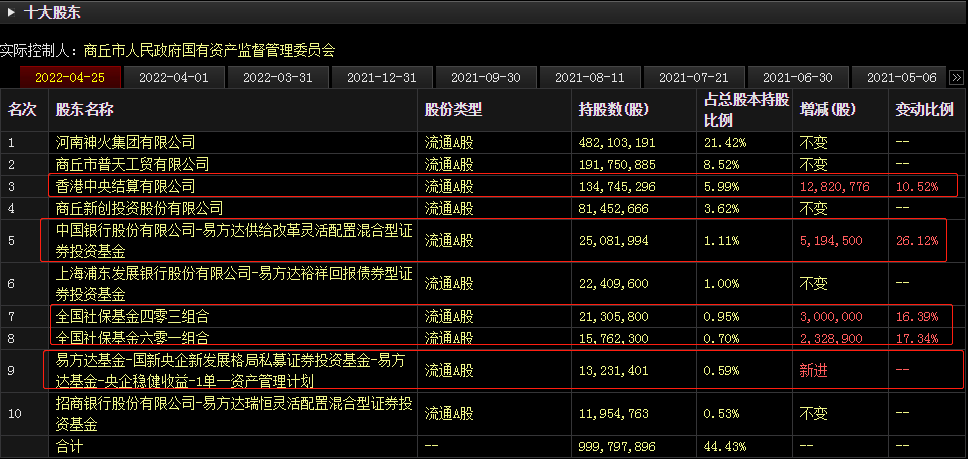Click the 持股数(股) column header
Image resolution: width=968 pixels, height=459 pixels.
pyautogui.click(x=614, y=110)
